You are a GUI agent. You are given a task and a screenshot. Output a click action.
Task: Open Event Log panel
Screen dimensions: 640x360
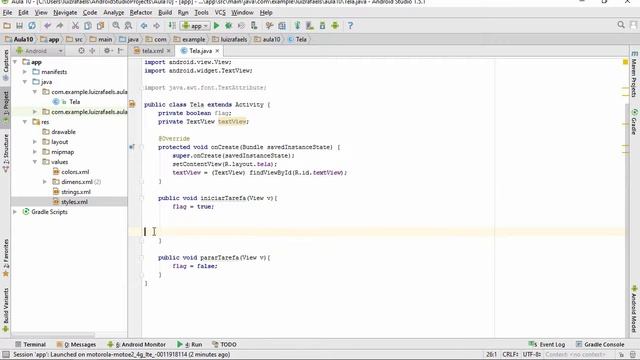coord(547,344)
